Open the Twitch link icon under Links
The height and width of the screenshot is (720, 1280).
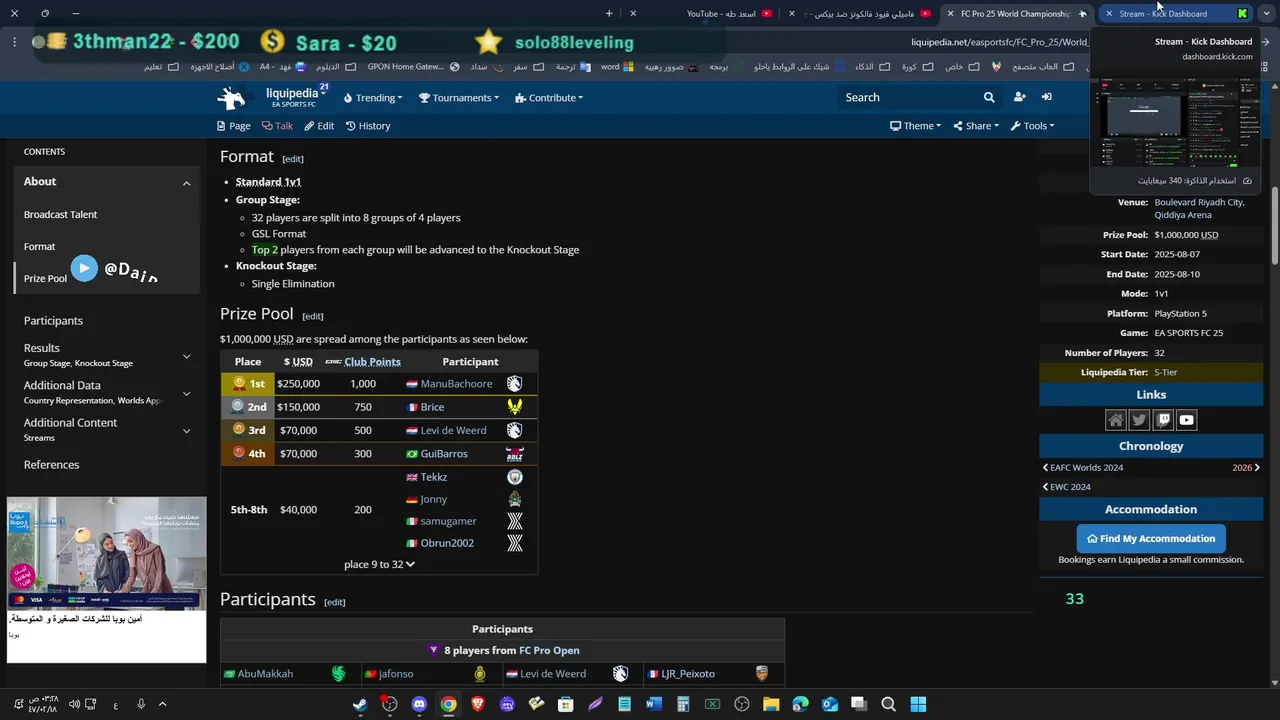[x=1163, y=420]
